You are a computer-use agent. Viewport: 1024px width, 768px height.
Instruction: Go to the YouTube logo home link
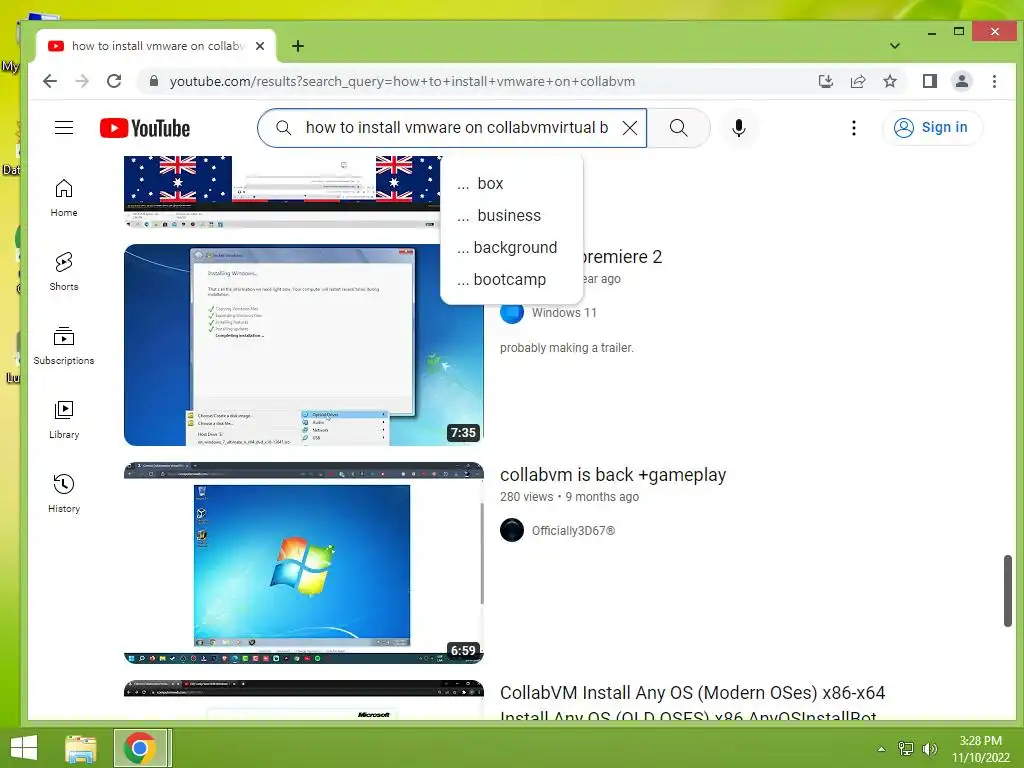(145, 128)
